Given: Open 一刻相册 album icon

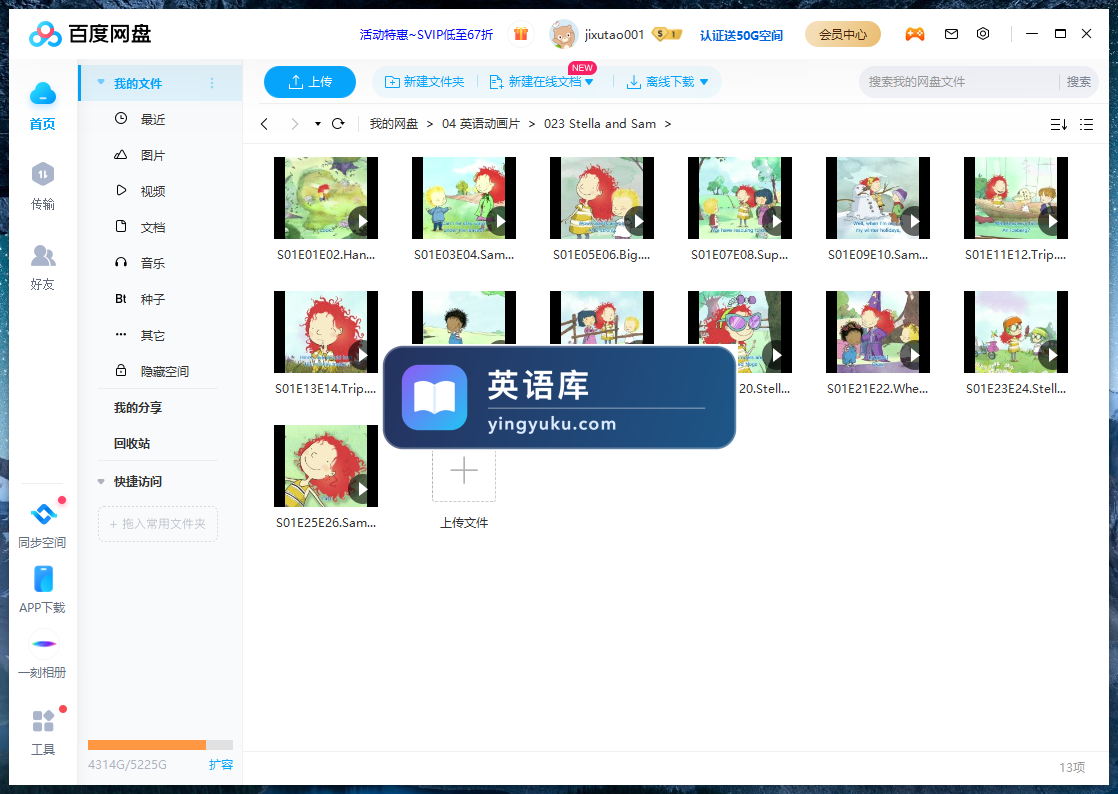Looking at the screenshot, I should pos(43,644).
